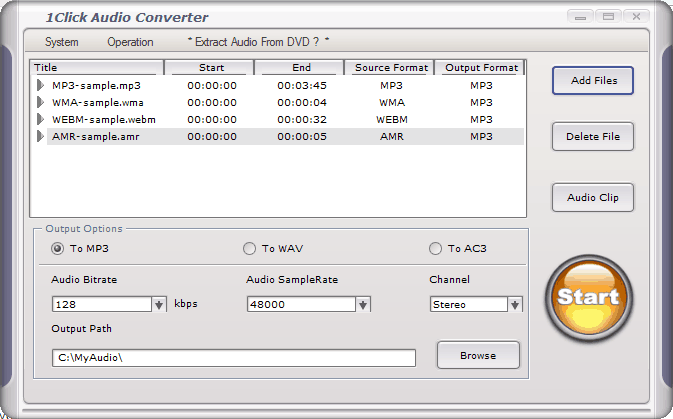The height and width of the screenshot is (419, 673).
Task: Click end time 00:00:05
Action: tap(302, 137)
